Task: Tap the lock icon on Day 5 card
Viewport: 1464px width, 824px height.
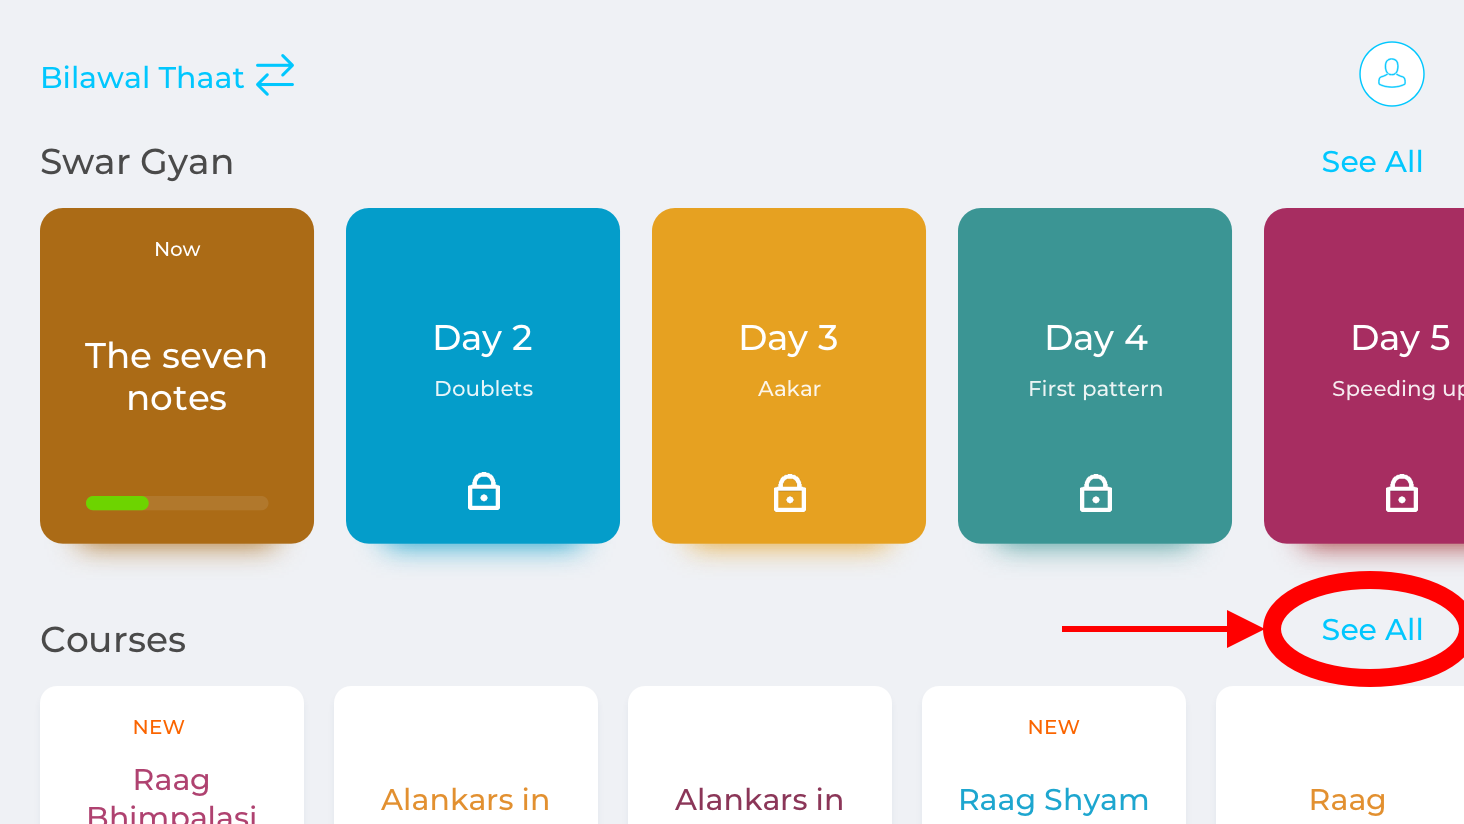Action: 1402,493
